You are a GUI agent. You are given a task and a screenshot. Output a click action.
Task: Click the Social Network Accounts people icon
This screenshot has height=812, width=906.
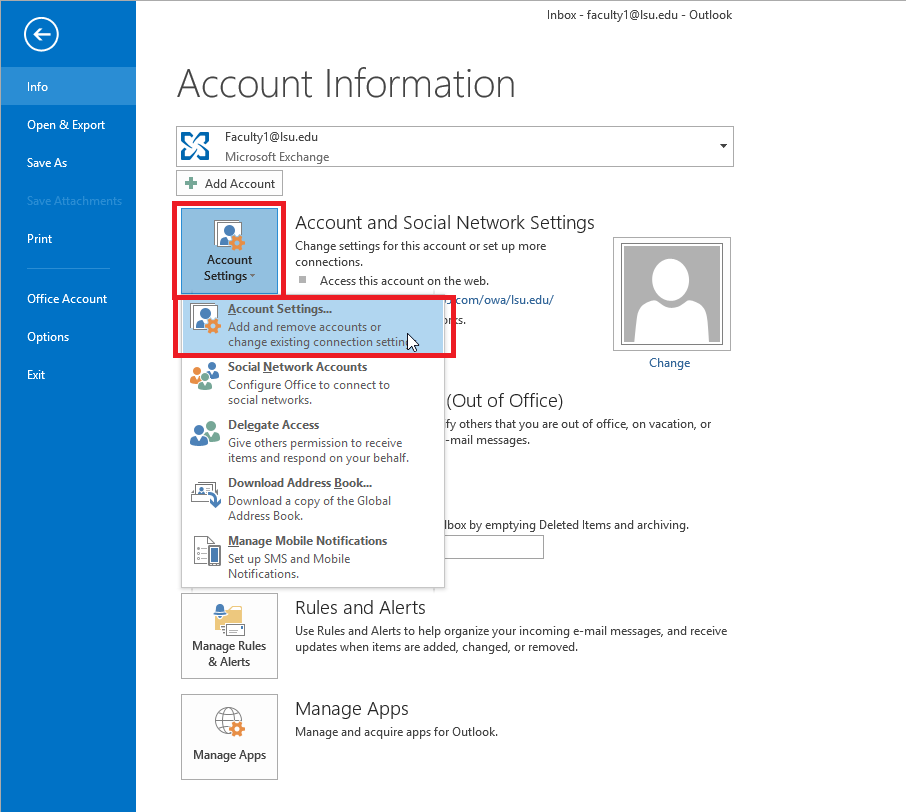[x=205, y=376]
